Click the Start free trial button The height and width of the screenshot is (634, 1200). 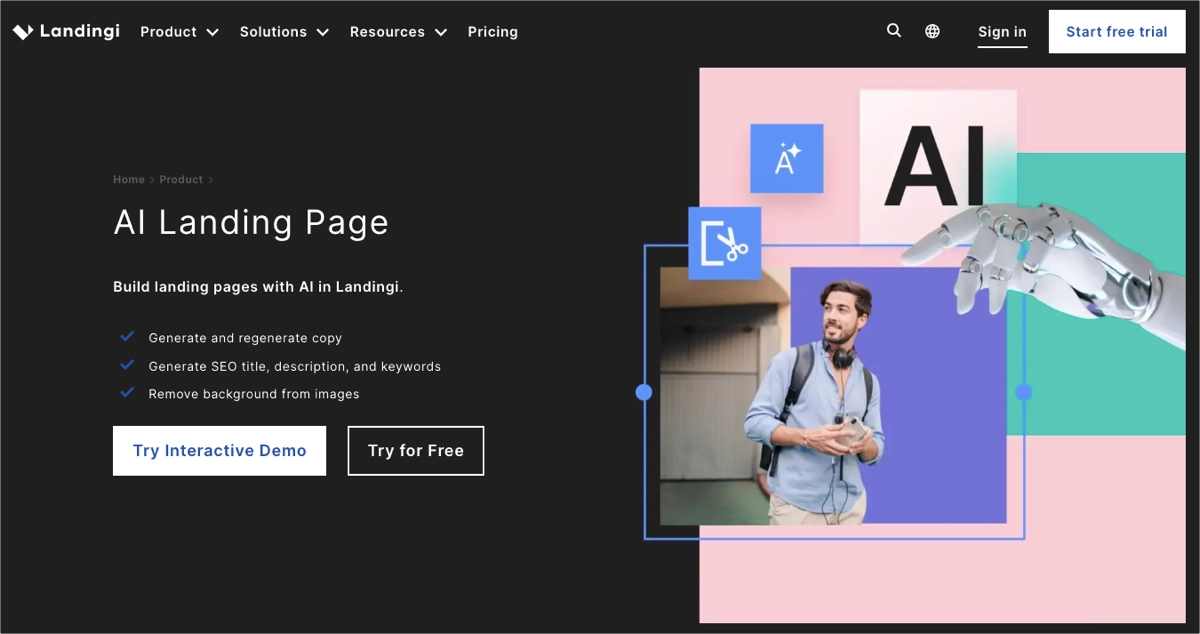1116,31
